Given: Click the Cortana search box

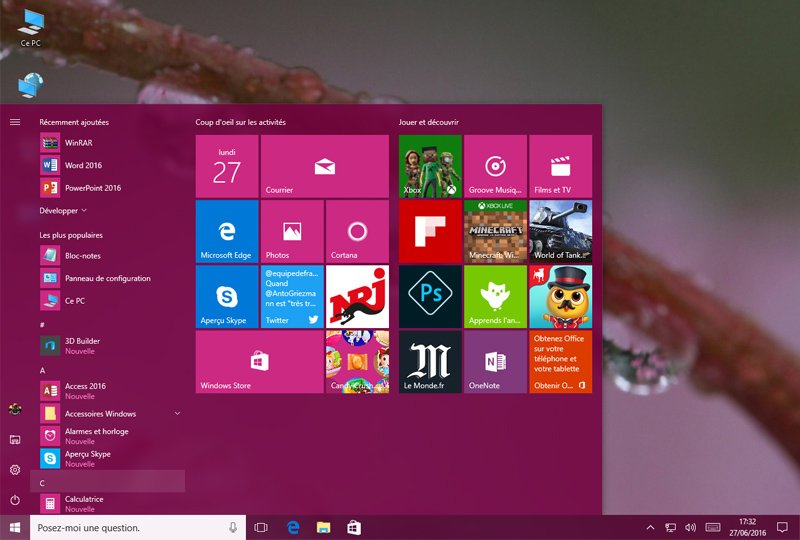Looking at the screenshot, I should [x=130, y=527].
